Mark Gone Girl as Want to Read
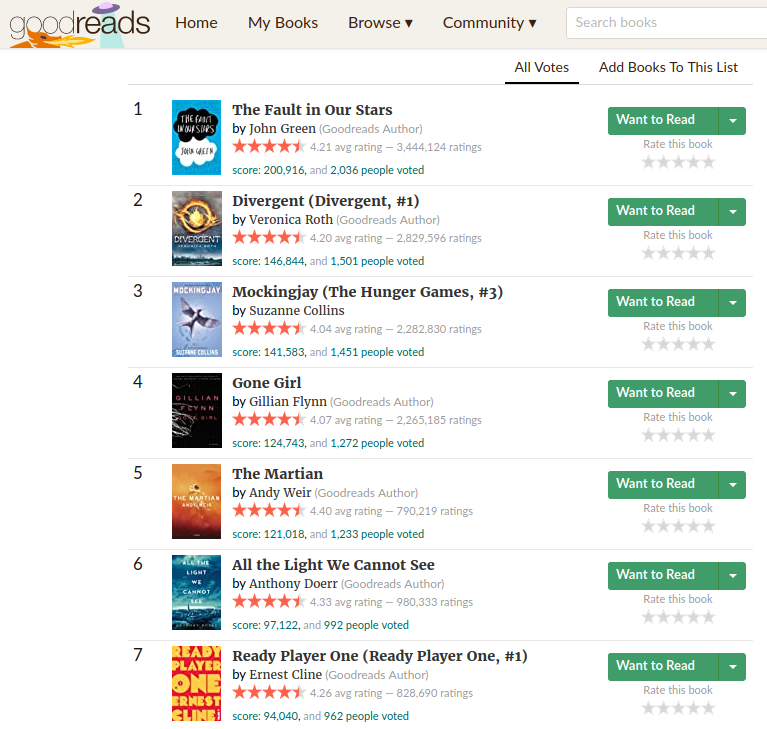 point(663,393)
